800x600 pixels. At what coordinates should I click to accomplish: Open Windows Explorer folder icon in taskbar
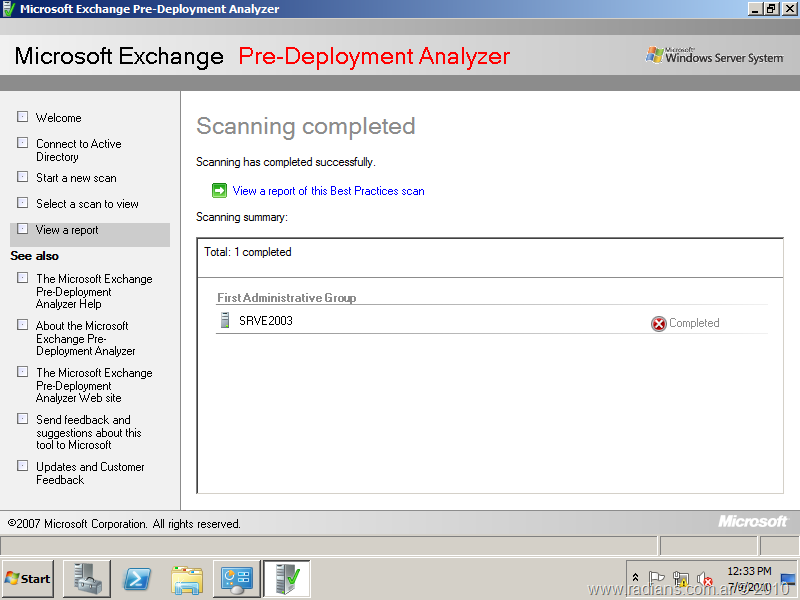click(x=187, y=579)
